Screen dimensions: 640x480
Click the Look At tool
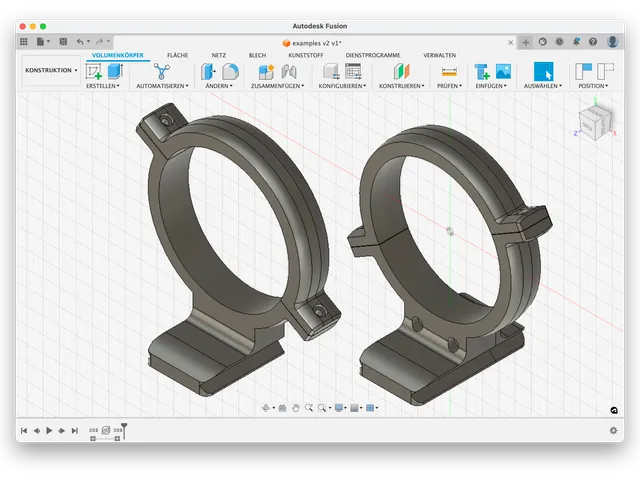pos(282,408)
